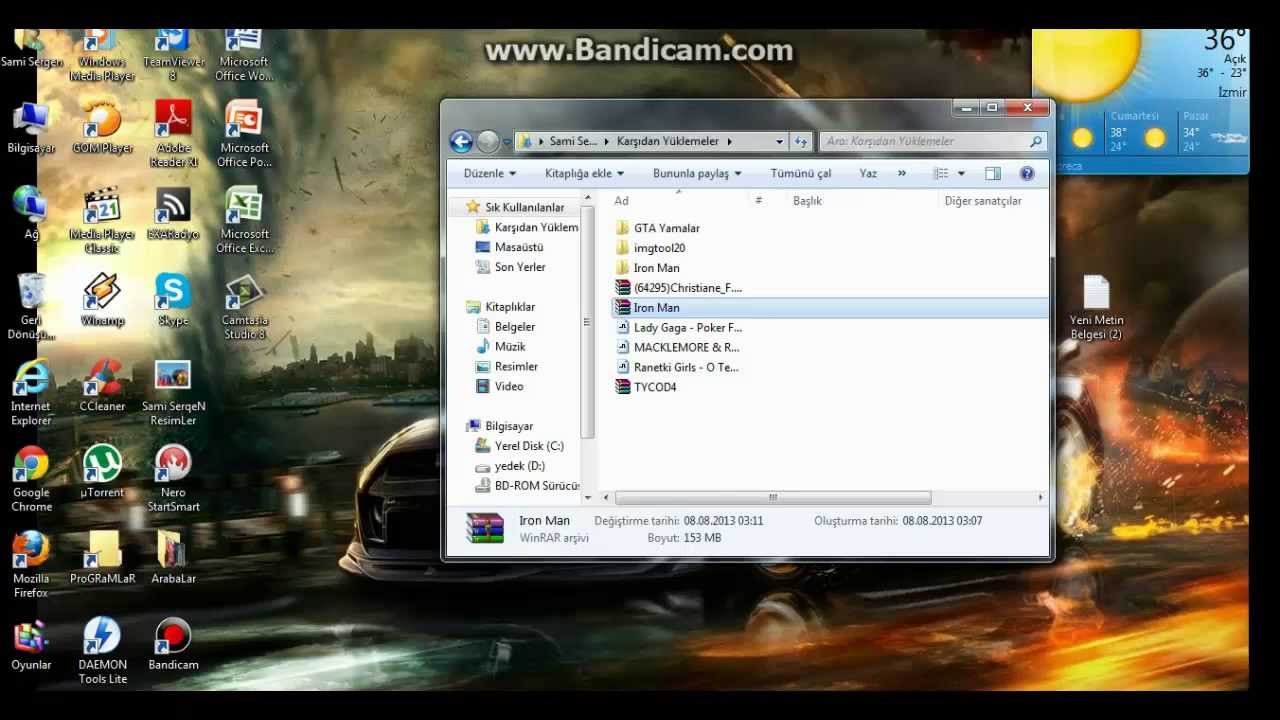Screen dimensions: 1280x720
Task: Open Sami SerqeN ResimLer desktop item
Action: (x=173, y=392)
